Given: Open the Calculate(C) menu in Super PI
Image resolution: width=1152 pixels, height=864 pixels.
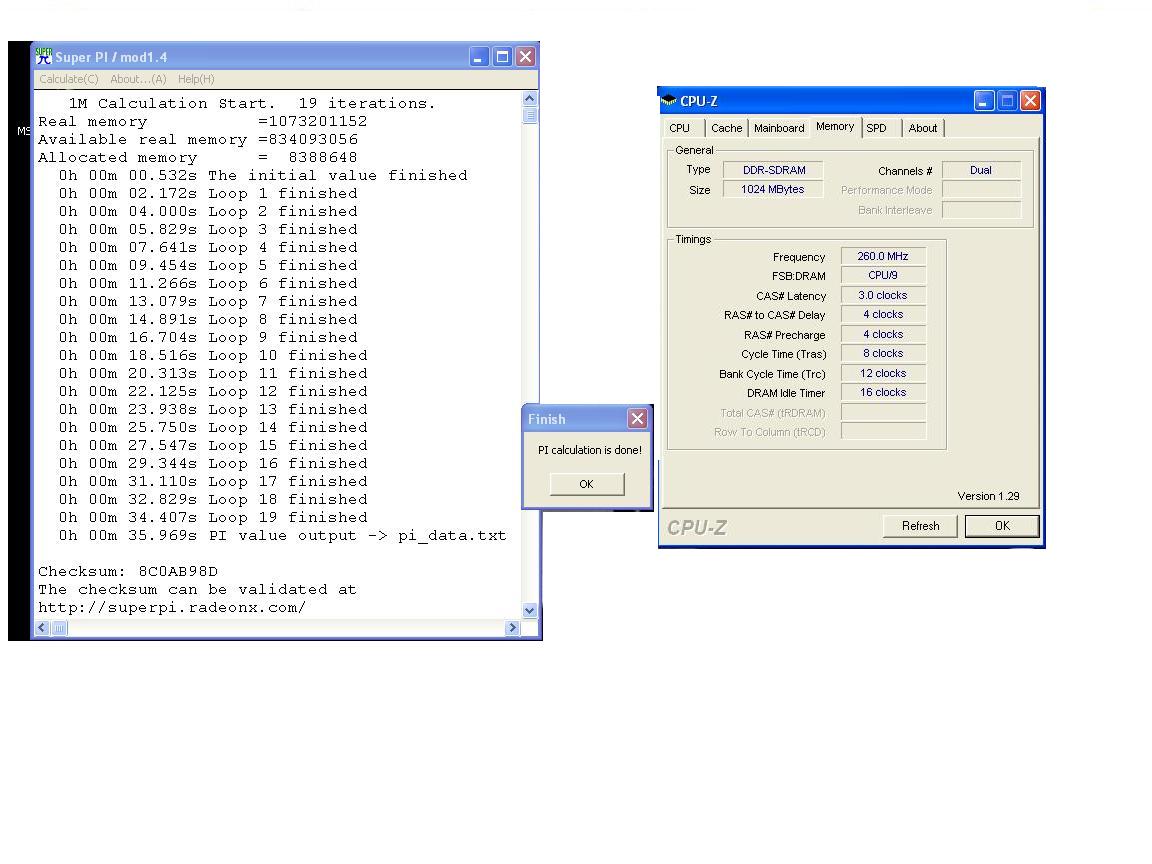Looking at the screenshot, I should [68, 79].
